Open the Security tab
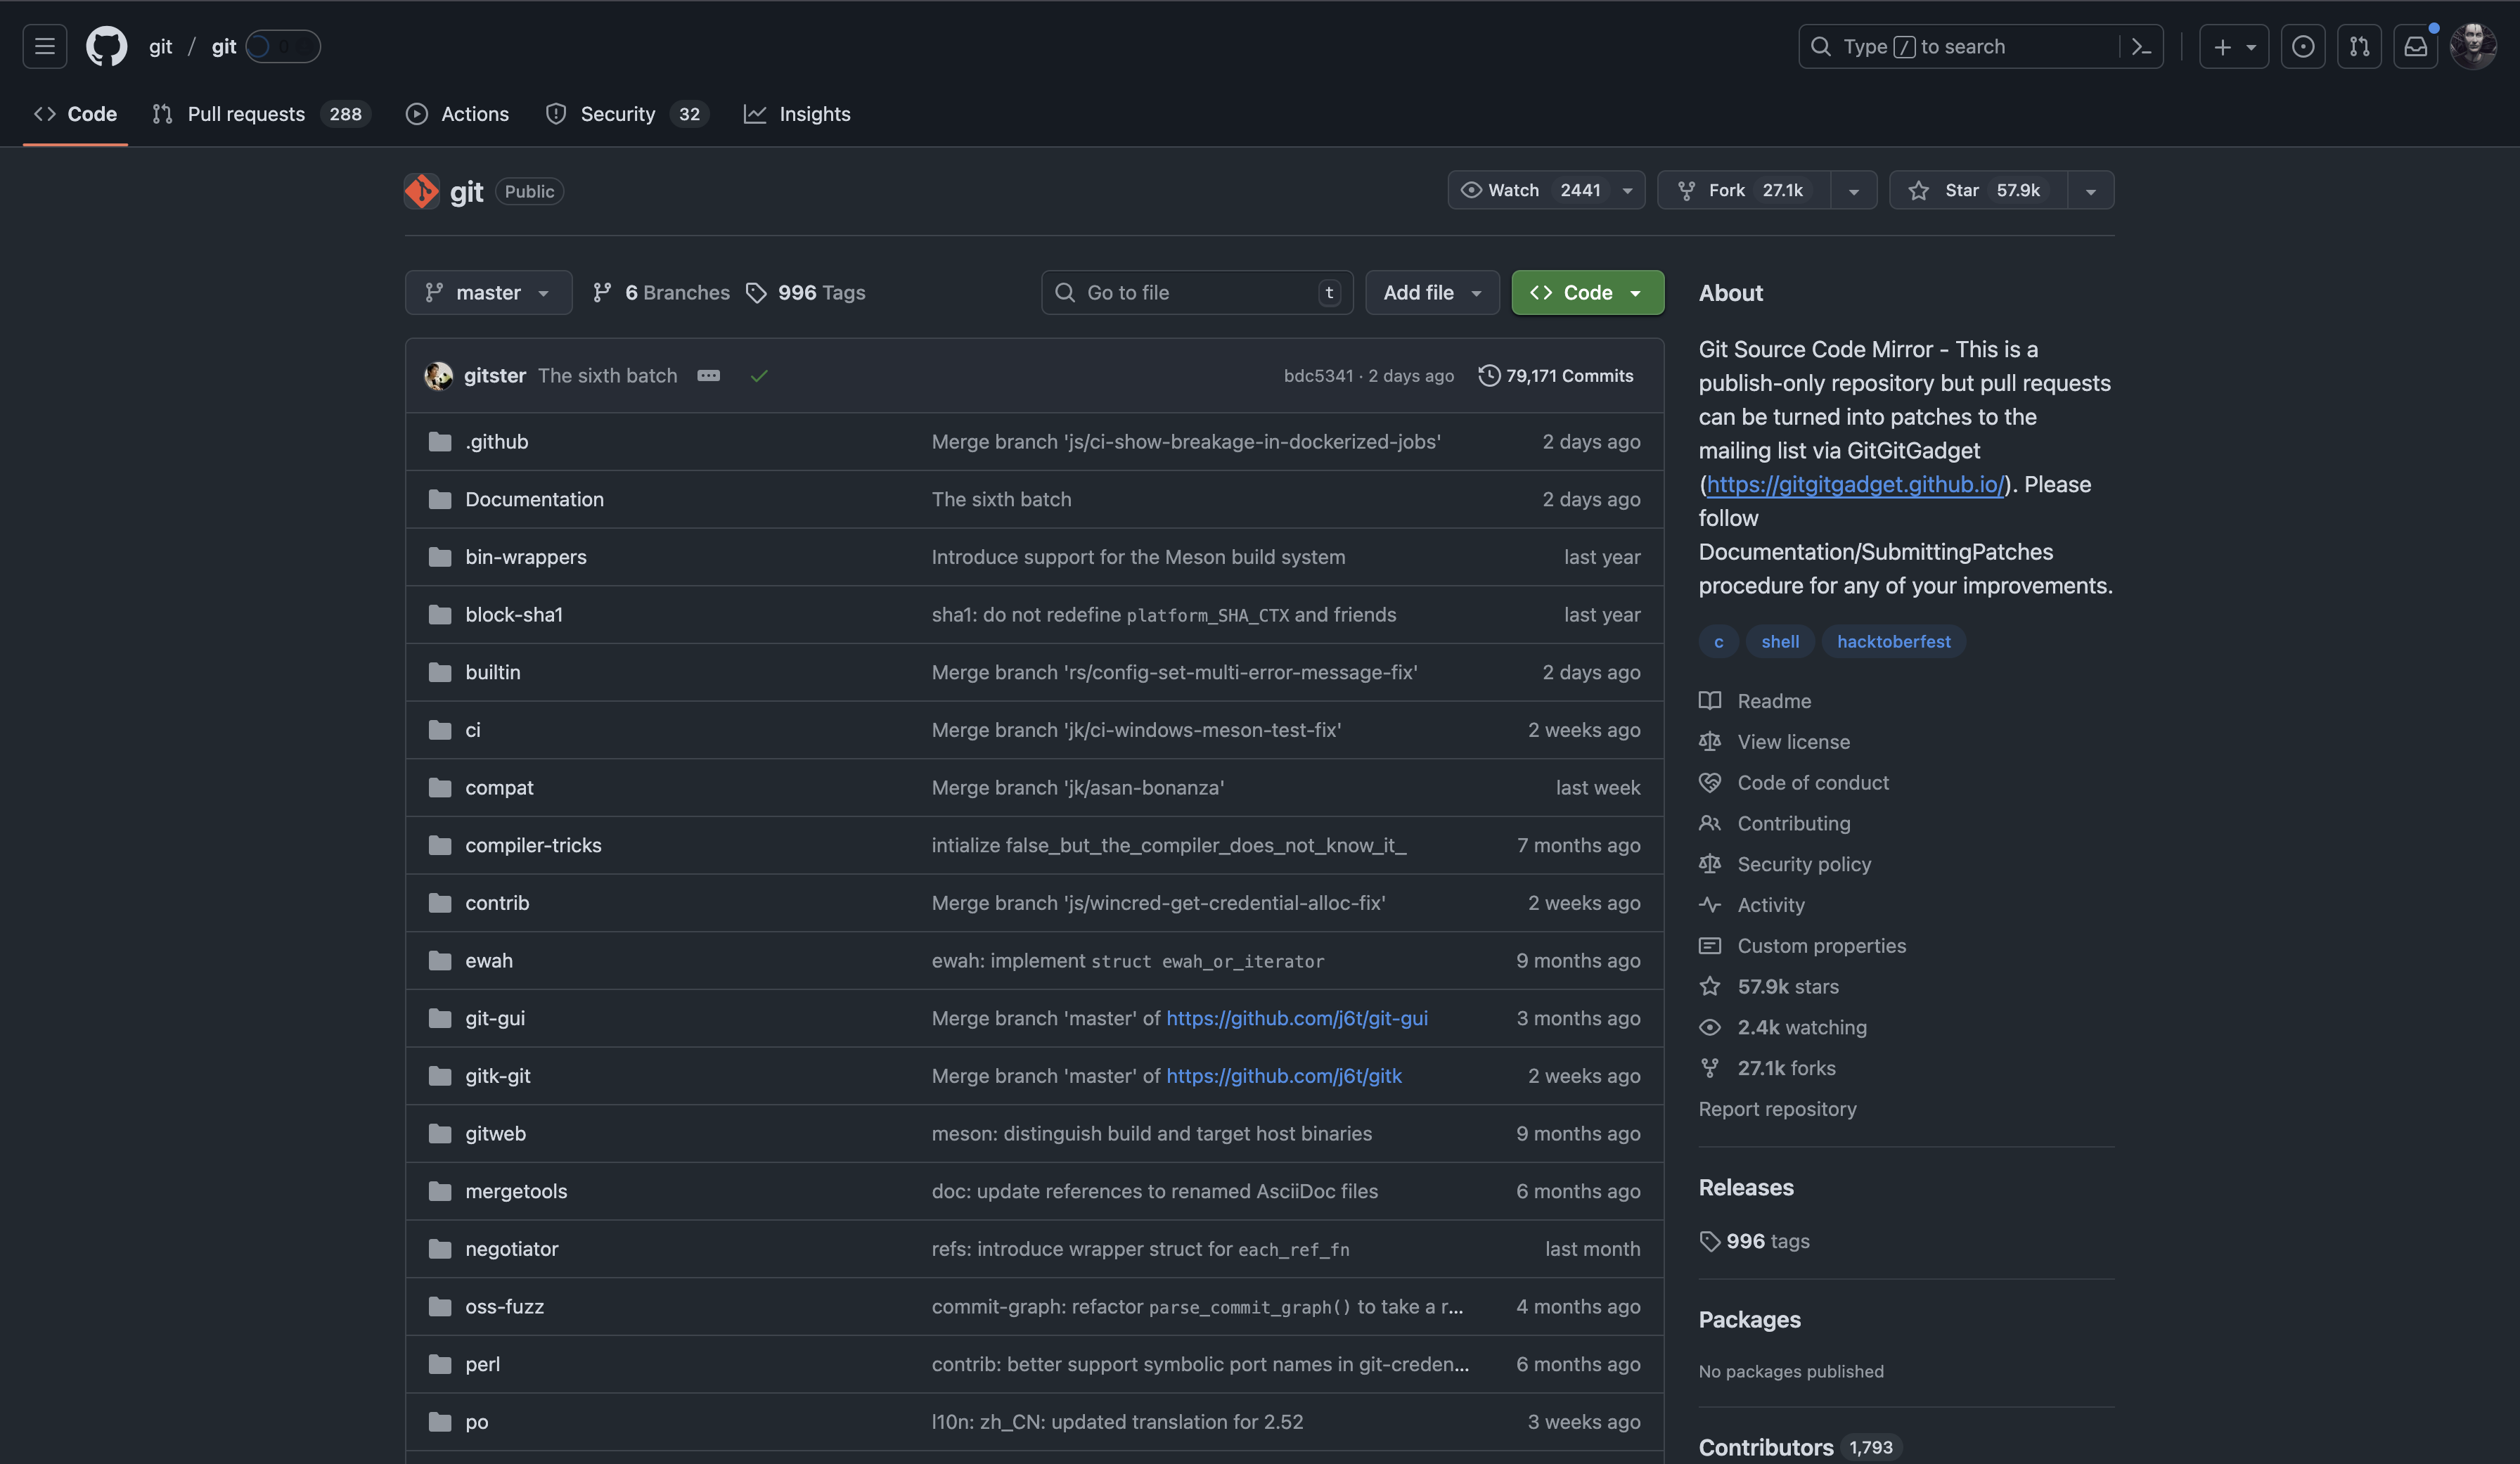Image resolution: width=2520 pixels, height=1464 pixels. 619,113
